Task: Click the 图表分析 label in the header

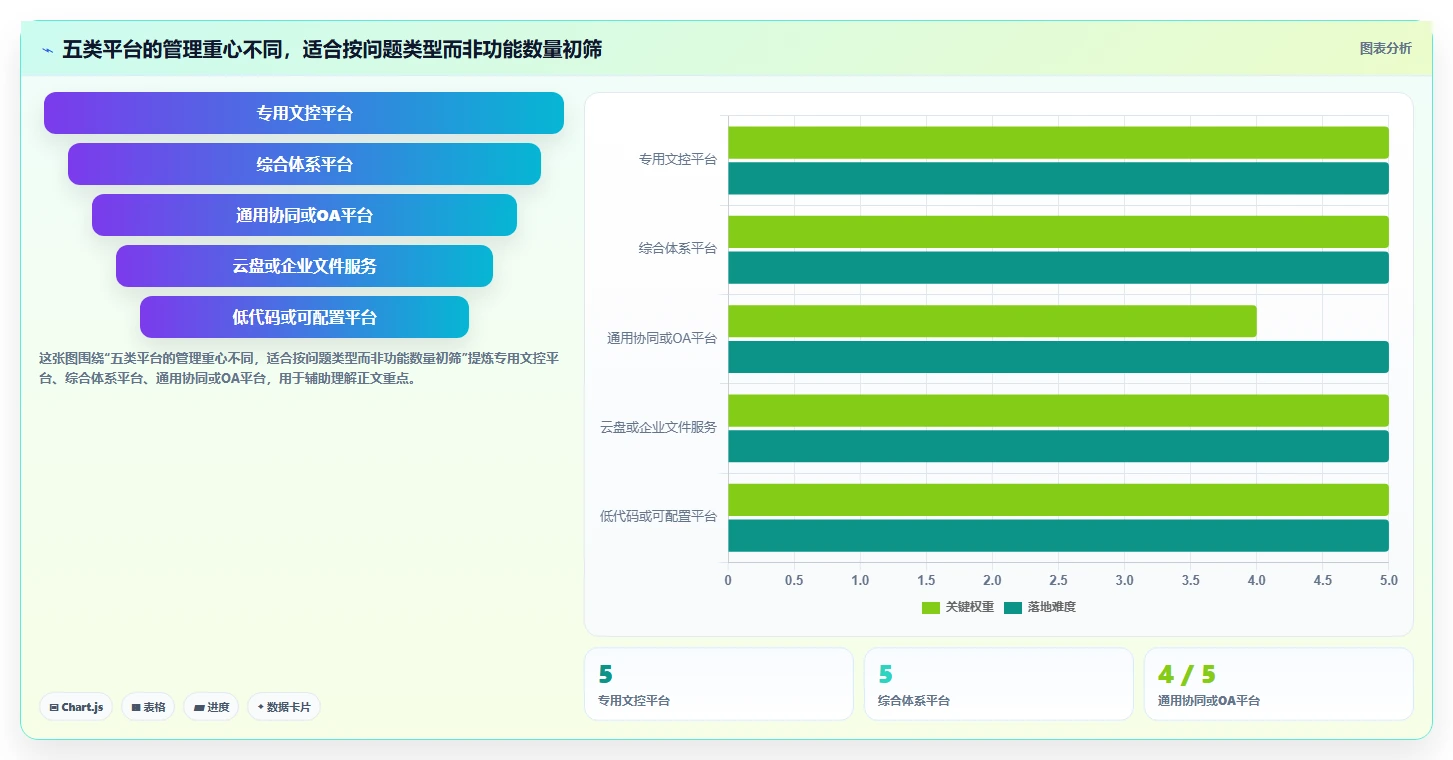Action: pyautogui.click(x=1385, y=48)
